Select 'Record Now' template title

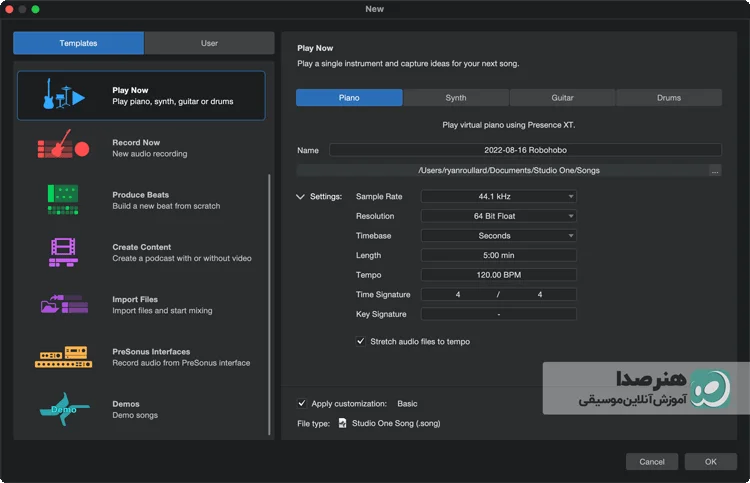pos(136,143)
